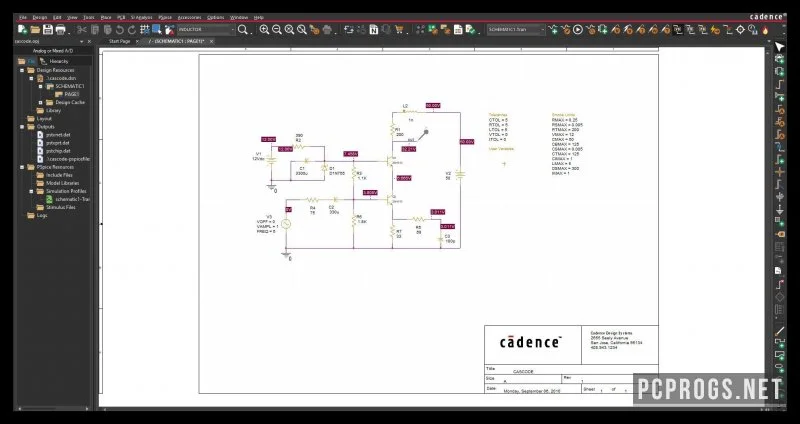Save the design with floppy disk icon

tap(47, 30)
